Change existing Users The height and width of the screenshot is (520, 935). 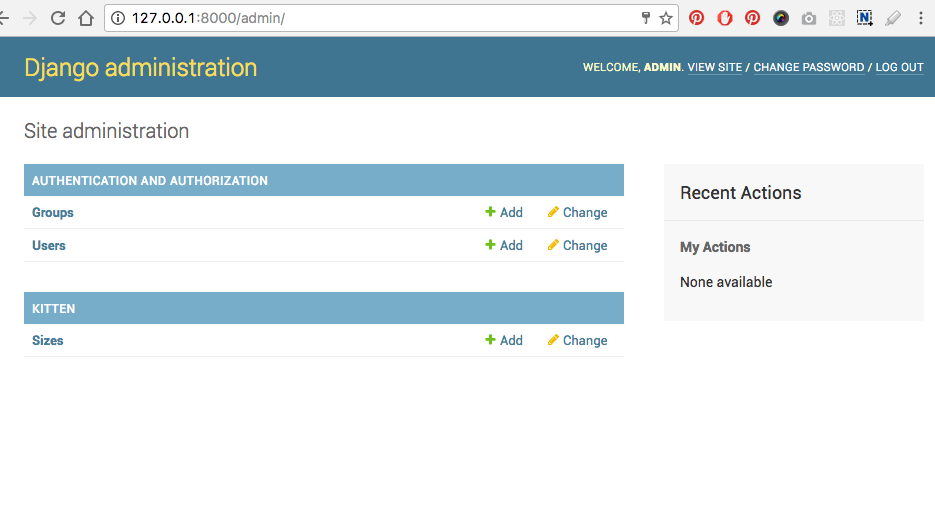pyautogui.click(x=577, y=245)
